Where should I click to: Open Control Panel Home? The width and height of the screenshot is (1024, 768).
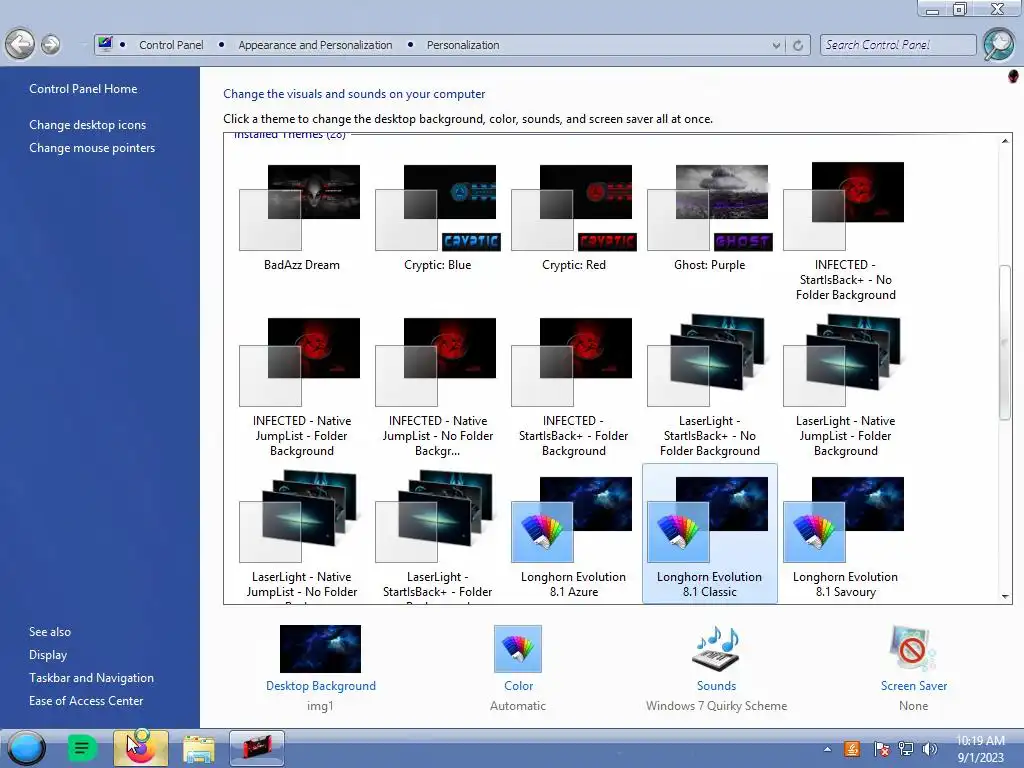tap(83, 89)
